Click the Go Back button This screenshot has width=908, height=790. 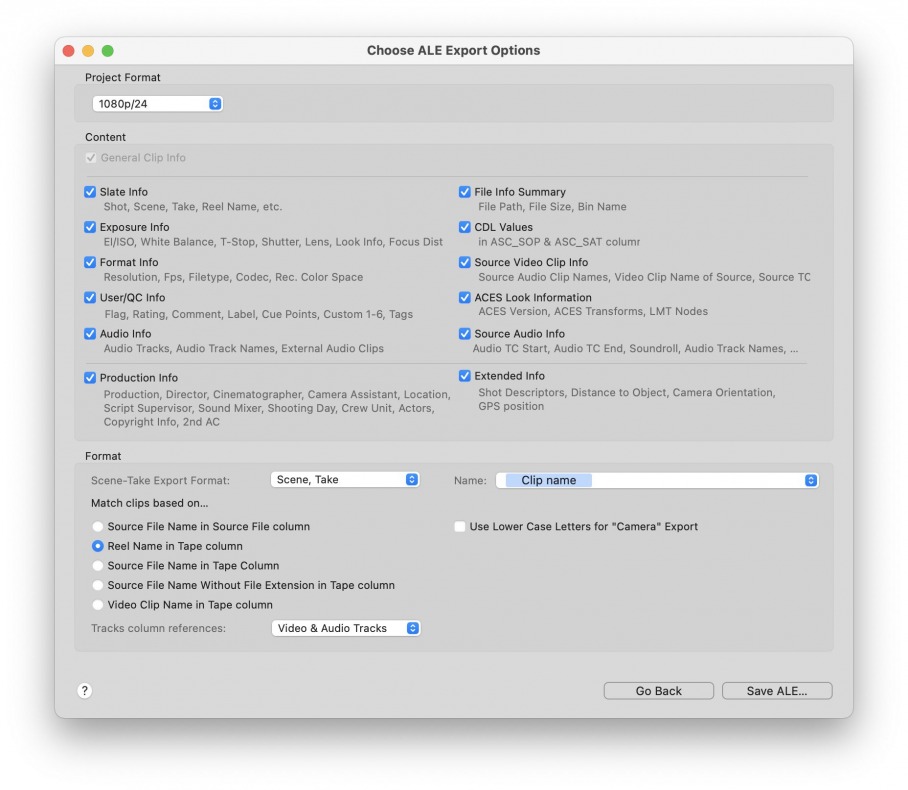point(658,691)
